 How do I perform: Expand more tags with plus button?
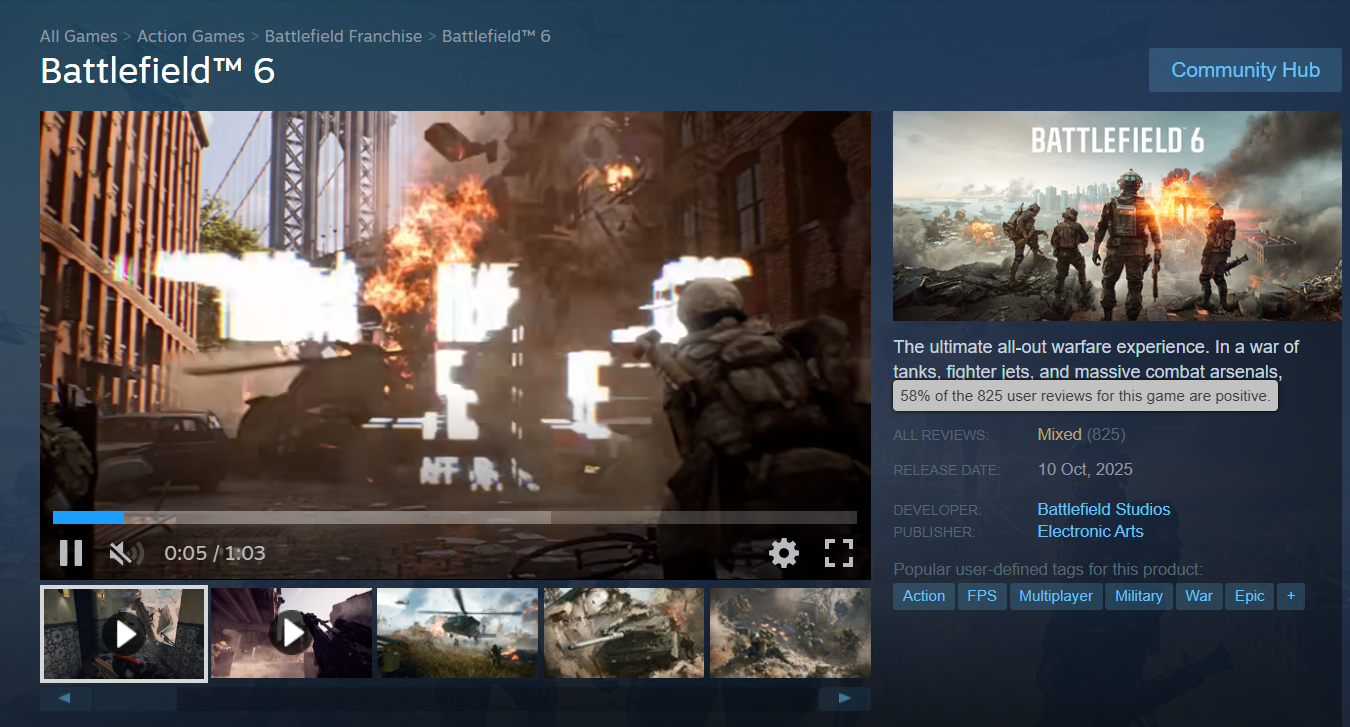point(1291,596)
